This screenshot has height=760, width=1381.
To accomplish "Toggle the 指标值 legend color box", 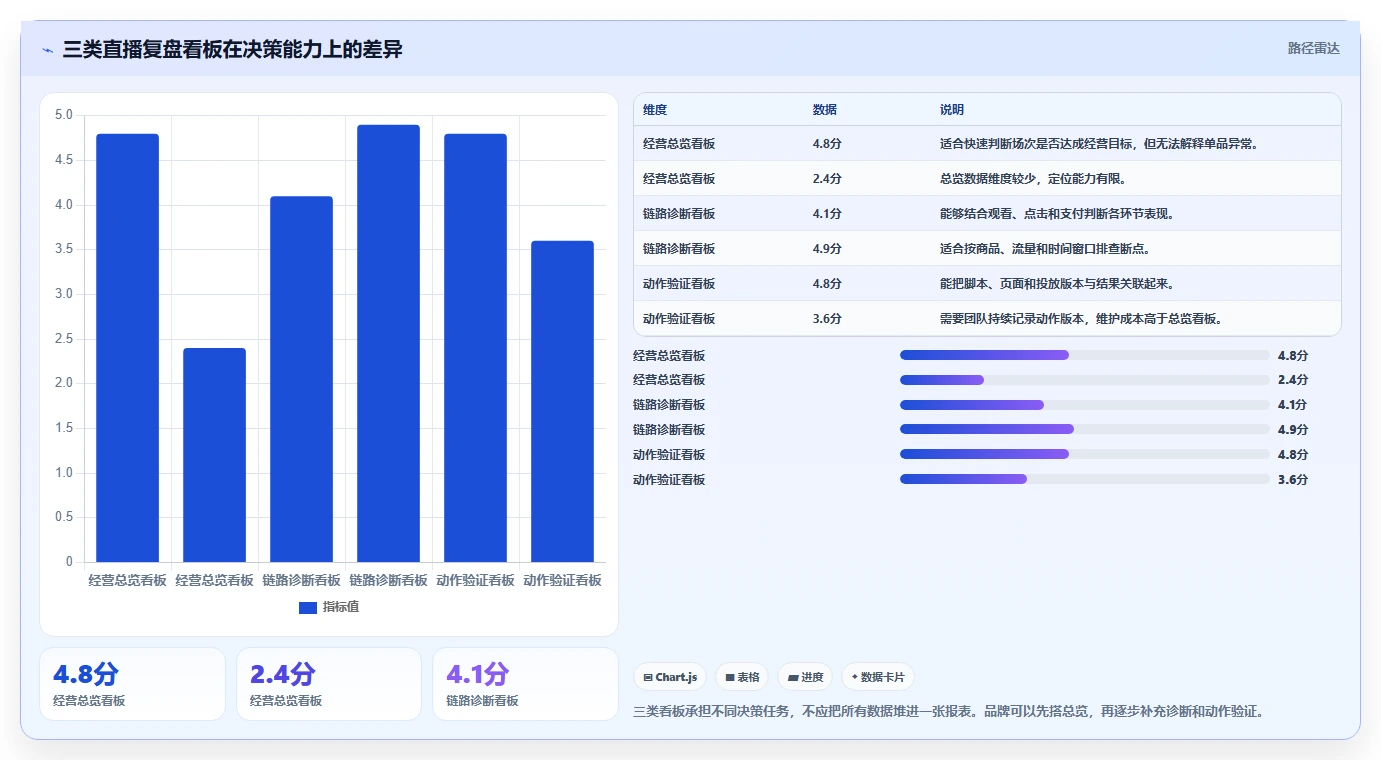I will [x=308, y=607].
